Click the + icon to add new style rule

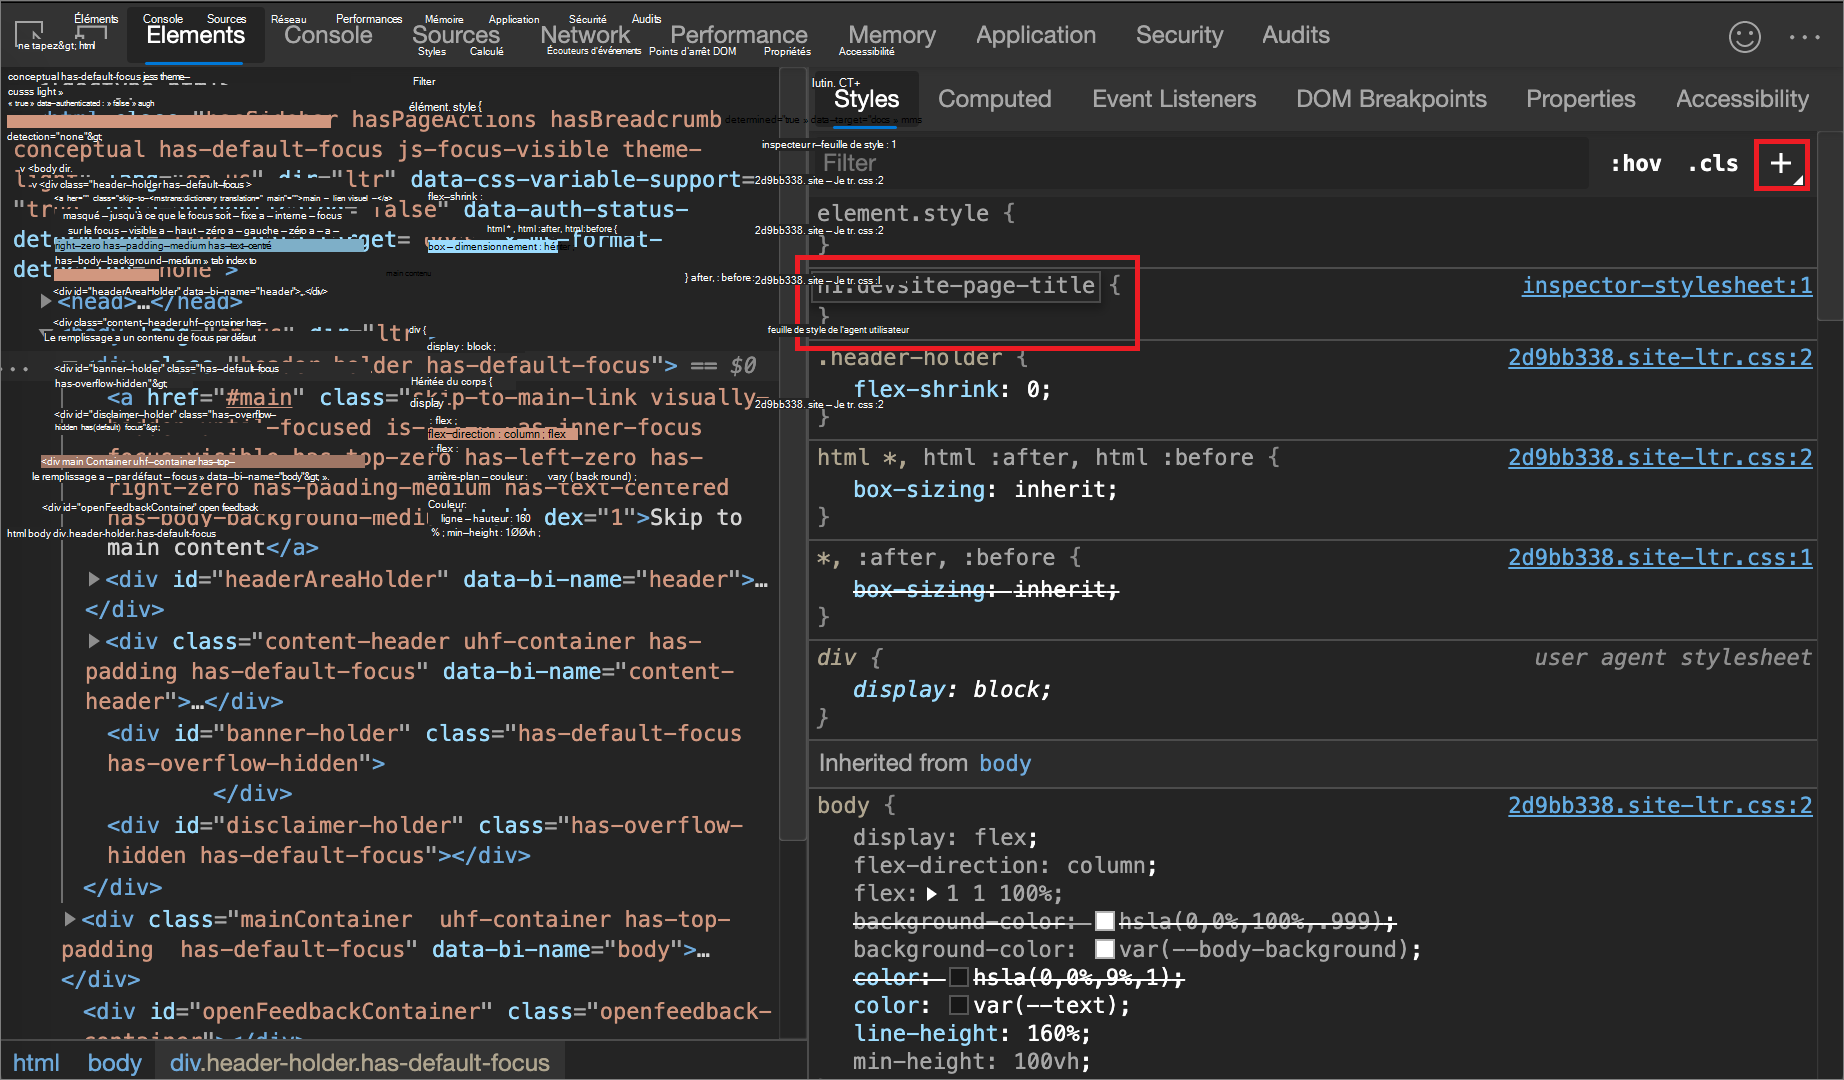tap(1782, 164)
